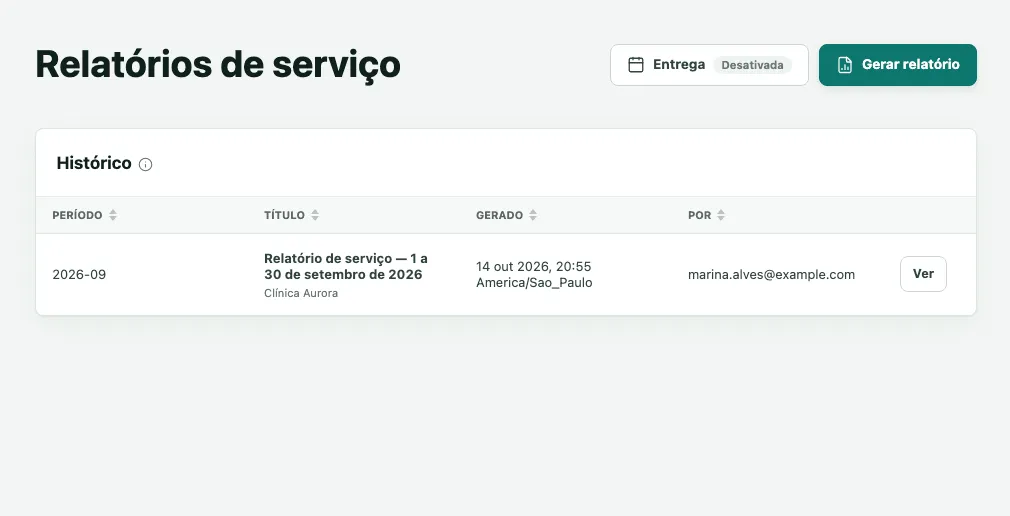Open the Entrega delivery settings button
This screenshot has height=516, width=1010.
click(x=709, y=65)
